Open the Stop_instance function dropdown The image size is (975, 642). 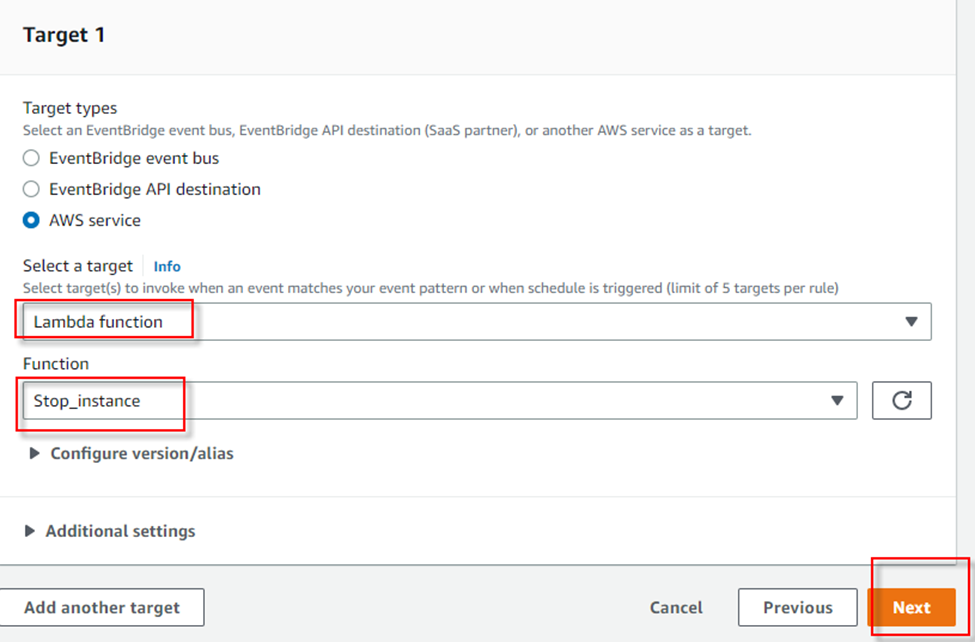pos(440,401)
